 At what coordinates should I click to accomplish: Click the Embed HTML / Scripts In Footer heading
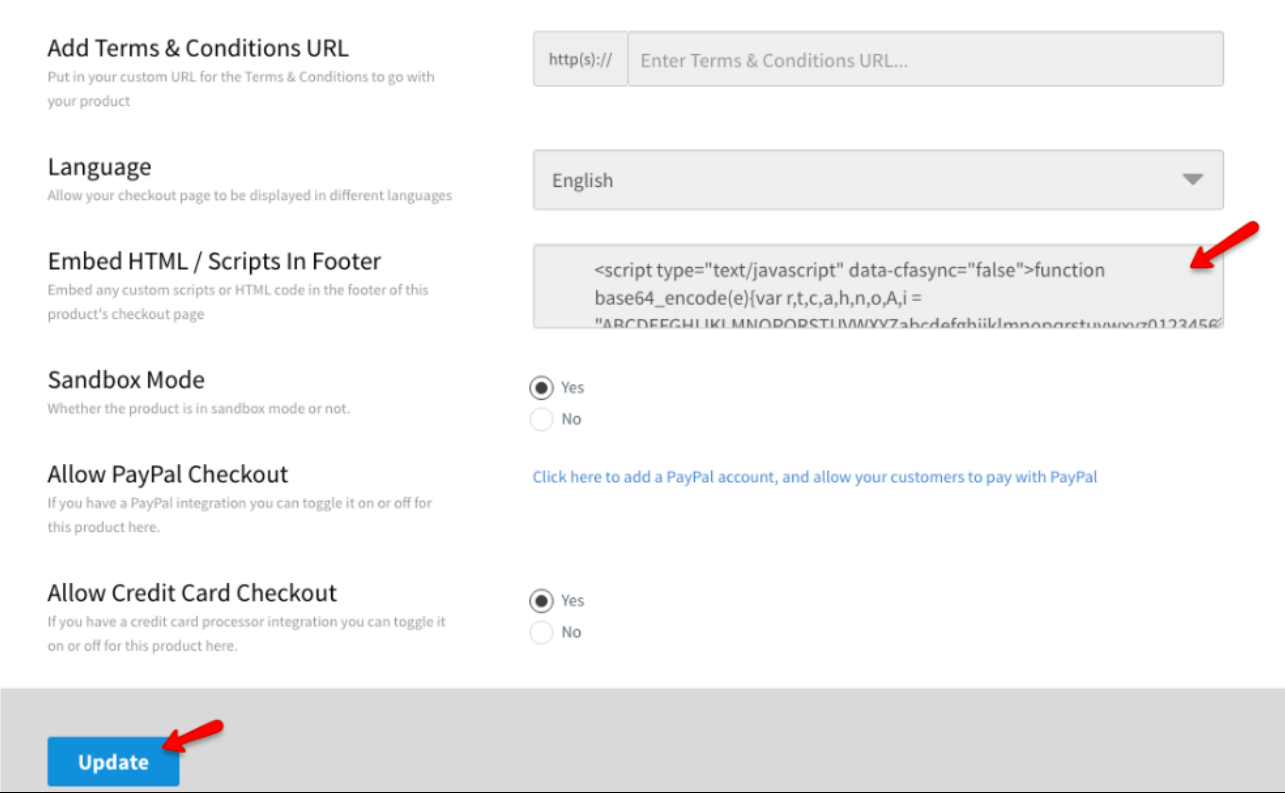214,262
